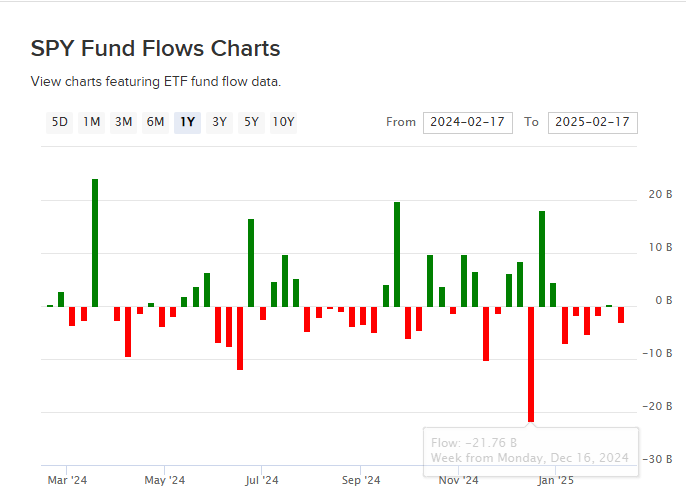Click the 'View charts featuring ETF fund flow data' text
The height and width of the screenshot is (497, 686).
click(156, 81)
